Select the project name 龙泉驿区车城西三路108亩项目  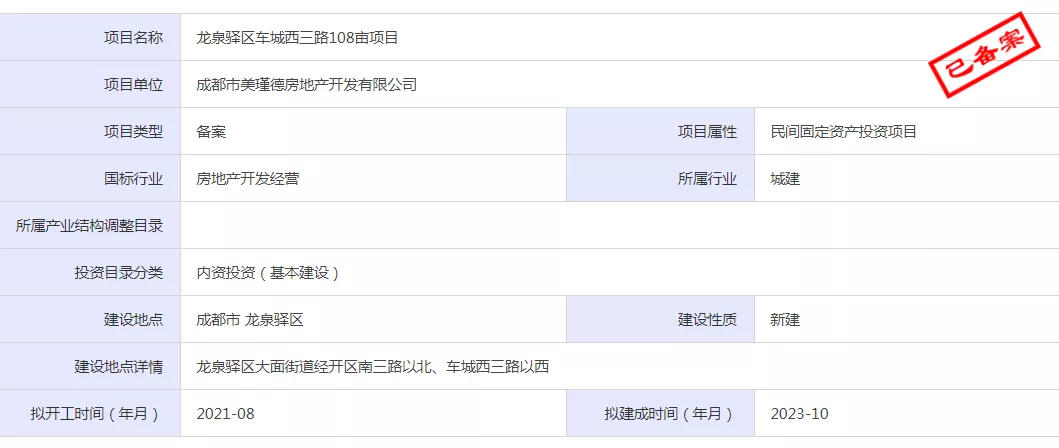[x=297, y=38]
